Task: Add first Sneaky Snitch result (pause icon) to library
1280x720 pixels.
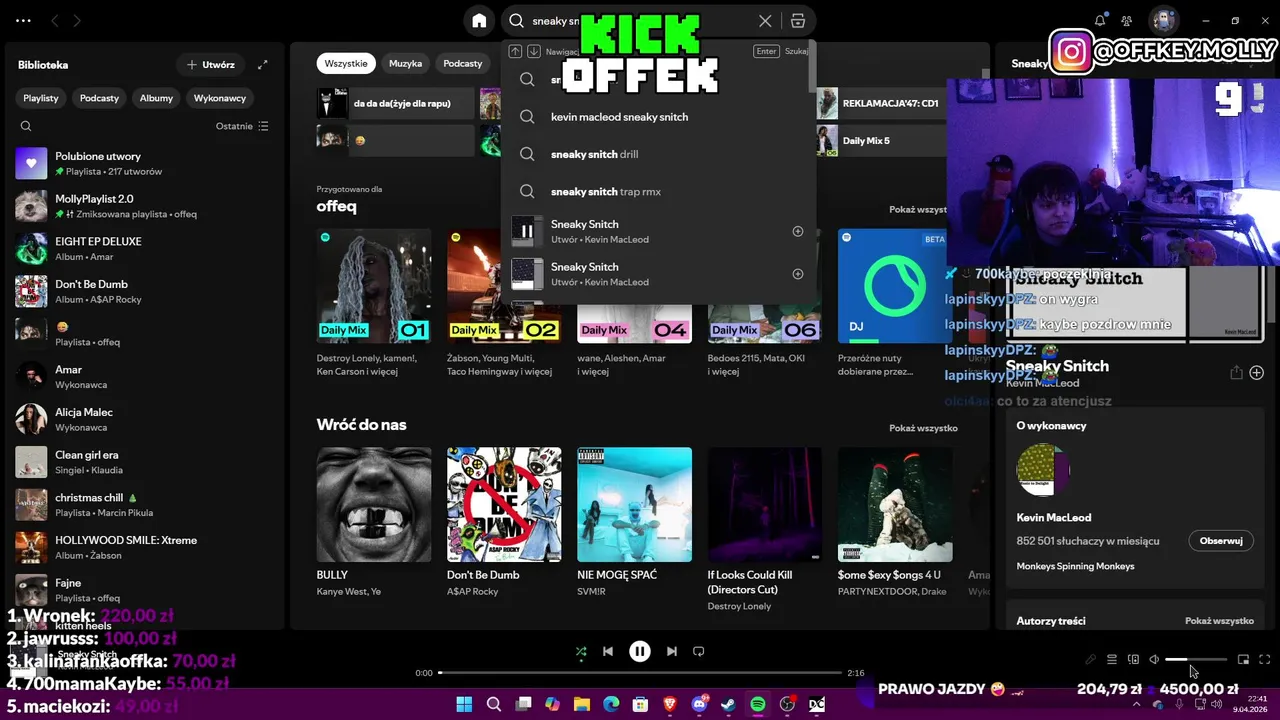Action: [798, 231]
